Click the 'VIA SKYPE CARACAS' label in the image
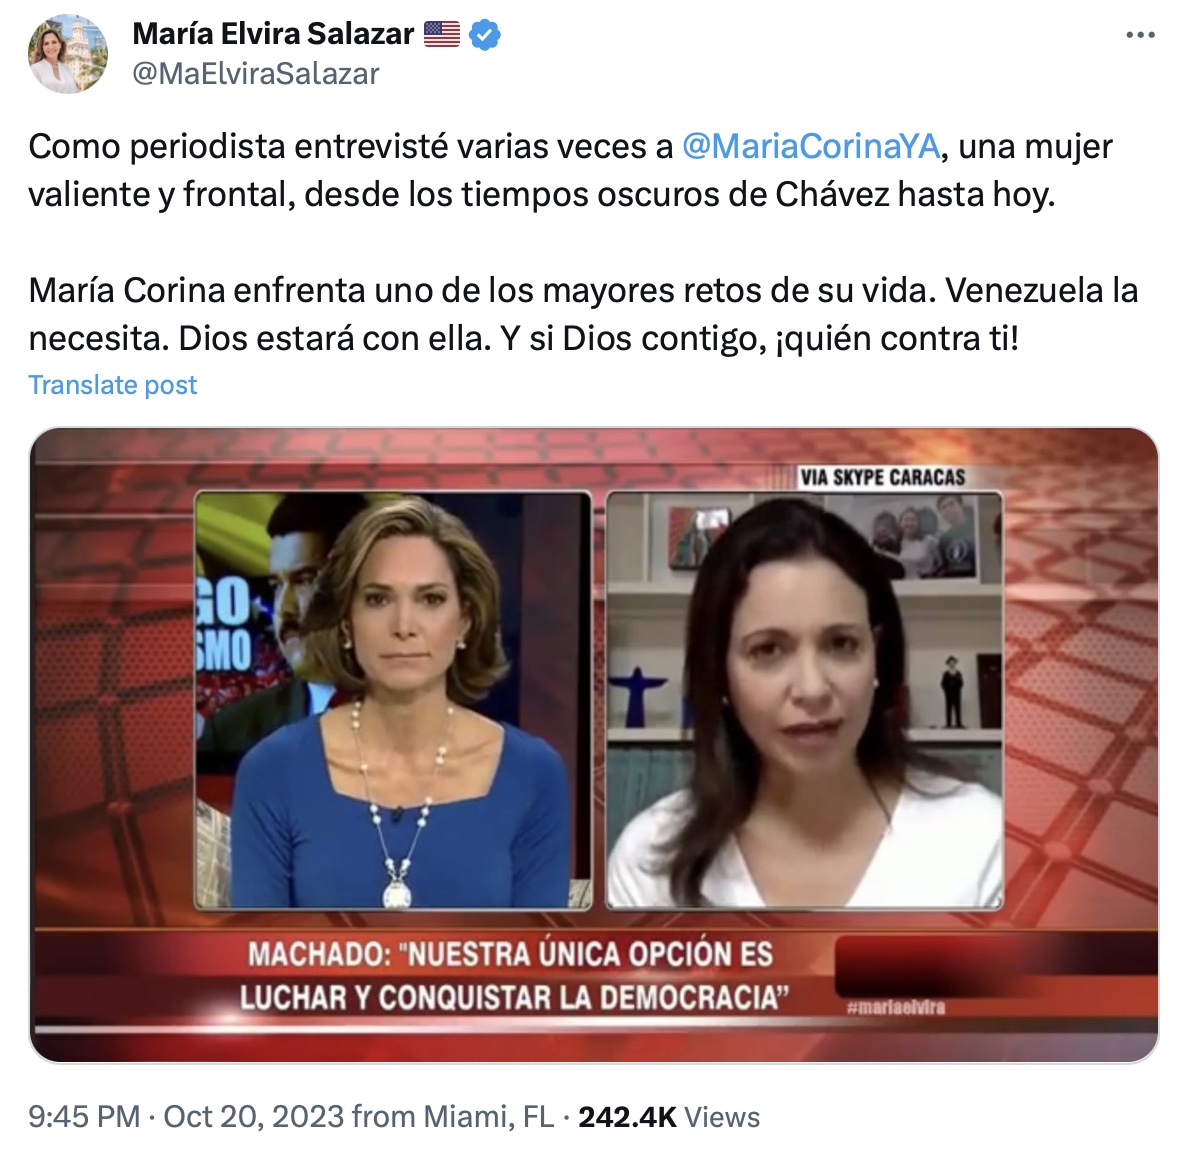1183x1159 pixels. pyautogui.click(x=882, y=477)
